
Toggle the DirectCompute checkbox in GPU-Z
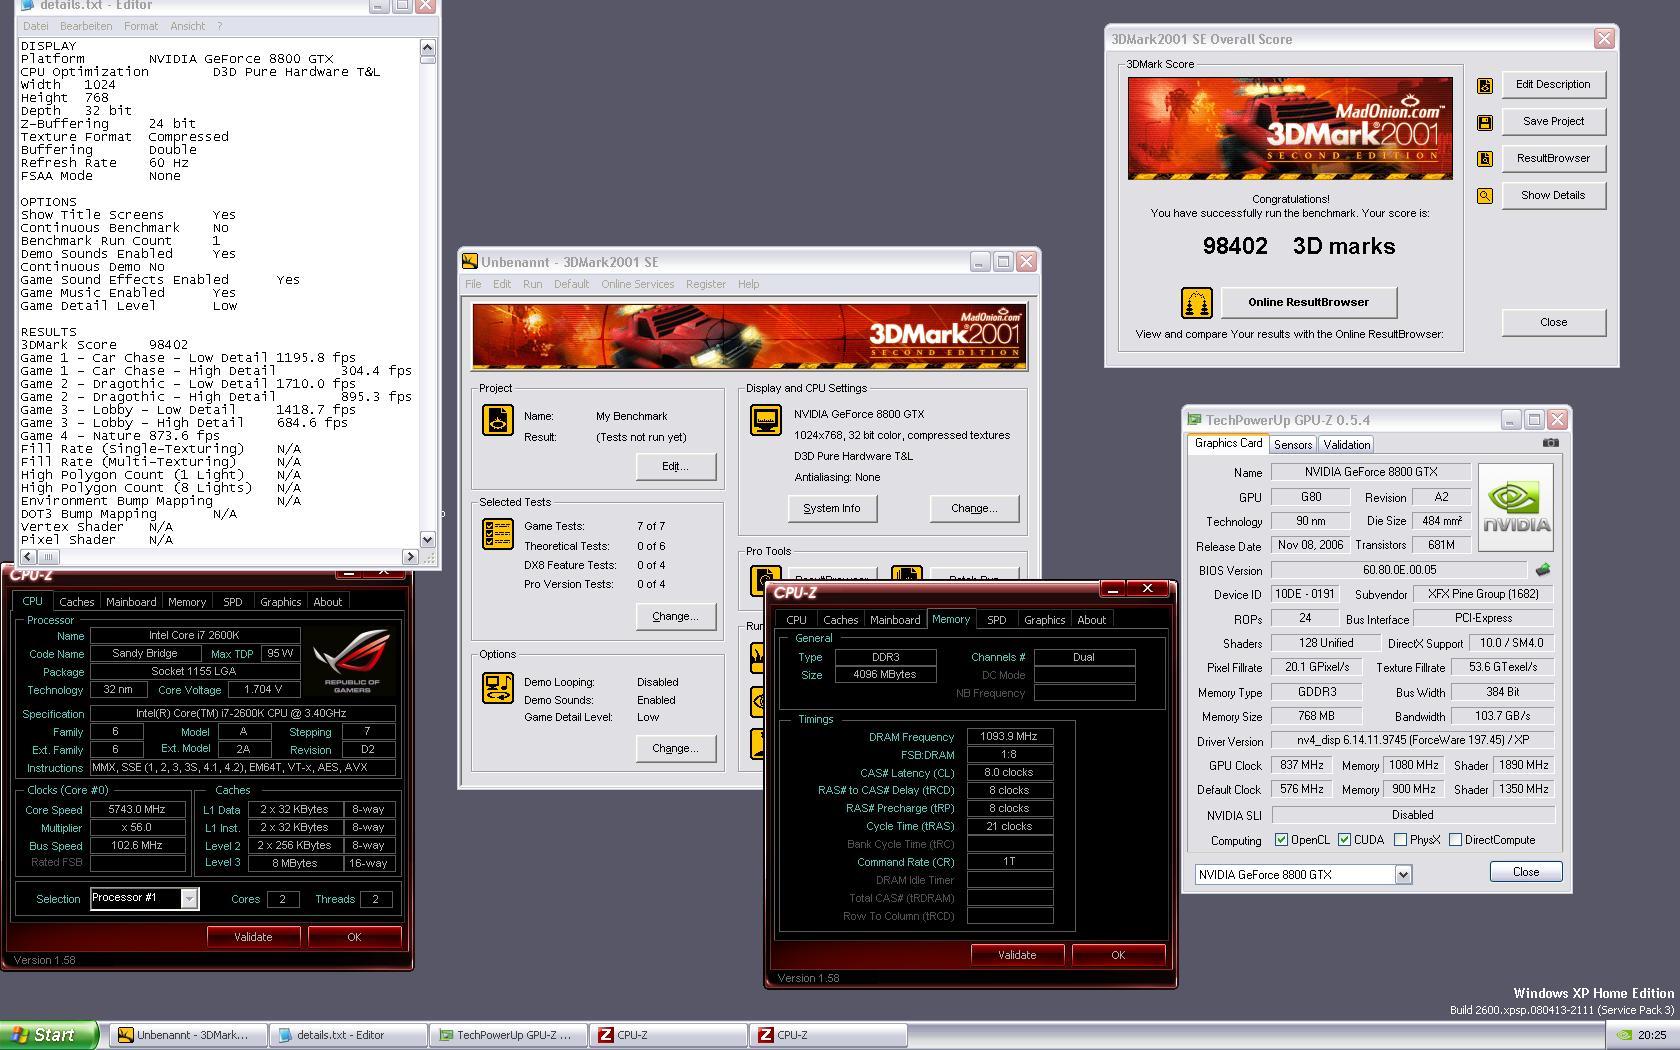click(1455, 840)
